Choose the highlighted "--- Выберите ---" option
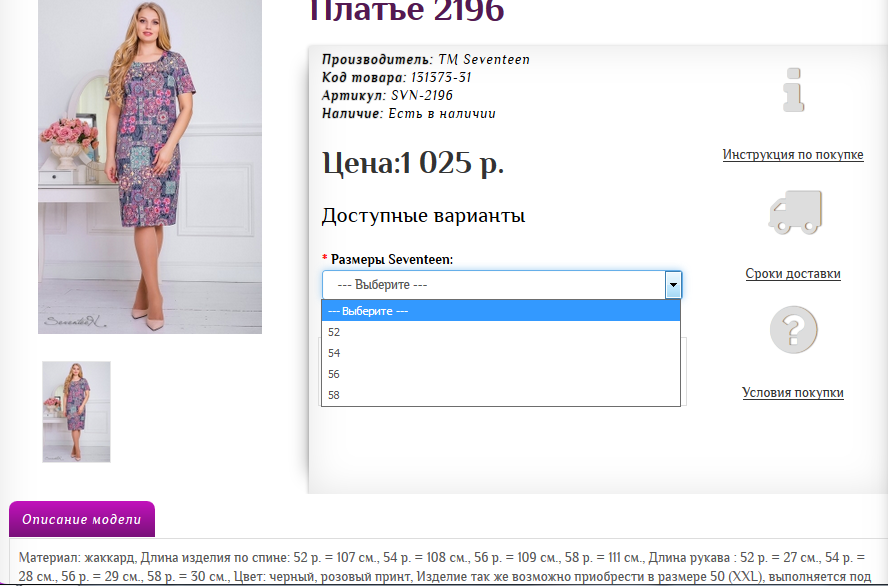The image size is (888, 586). tap(400, 311)
